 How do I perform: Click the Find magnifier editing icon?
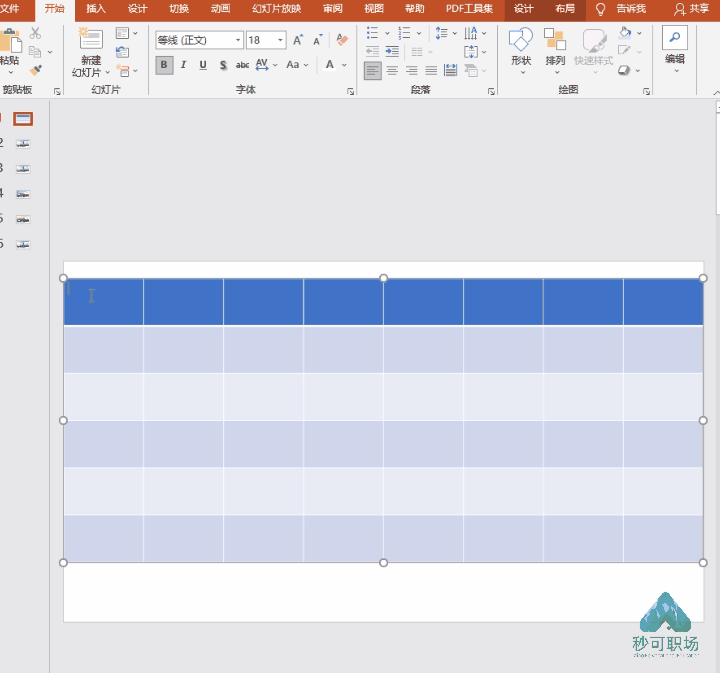(675, 38)
